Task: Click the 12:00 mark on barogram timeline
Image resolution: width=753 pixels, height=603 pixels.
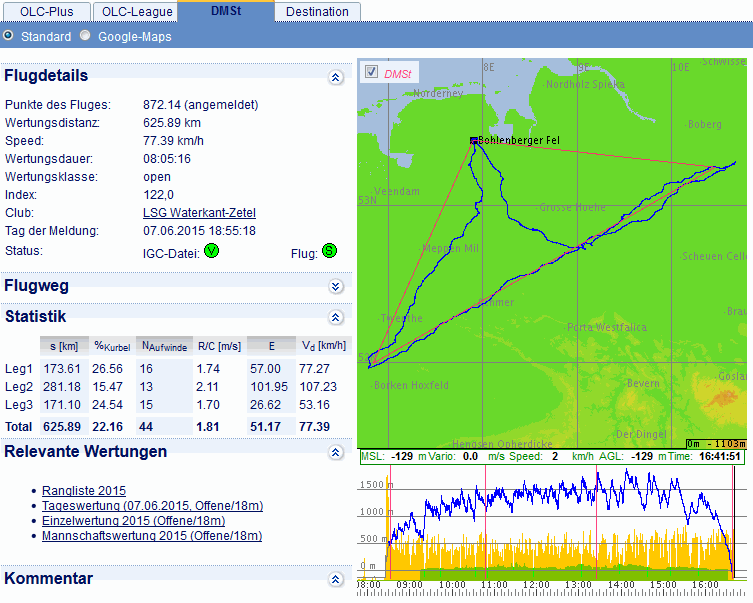Action: point(536,585)
